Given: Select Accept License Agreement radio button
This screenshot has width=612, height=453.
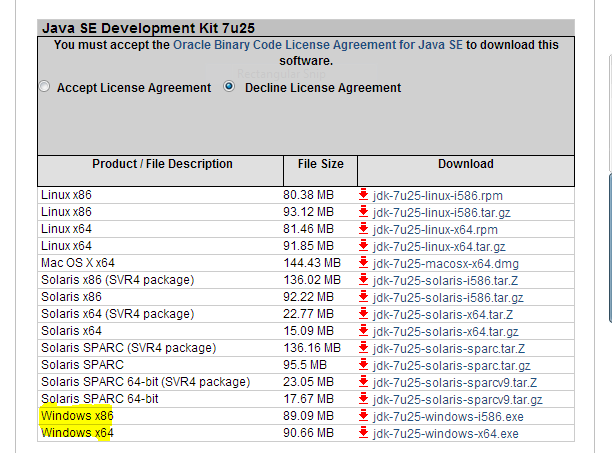Looking at the screenshot, I should (44, 87).
